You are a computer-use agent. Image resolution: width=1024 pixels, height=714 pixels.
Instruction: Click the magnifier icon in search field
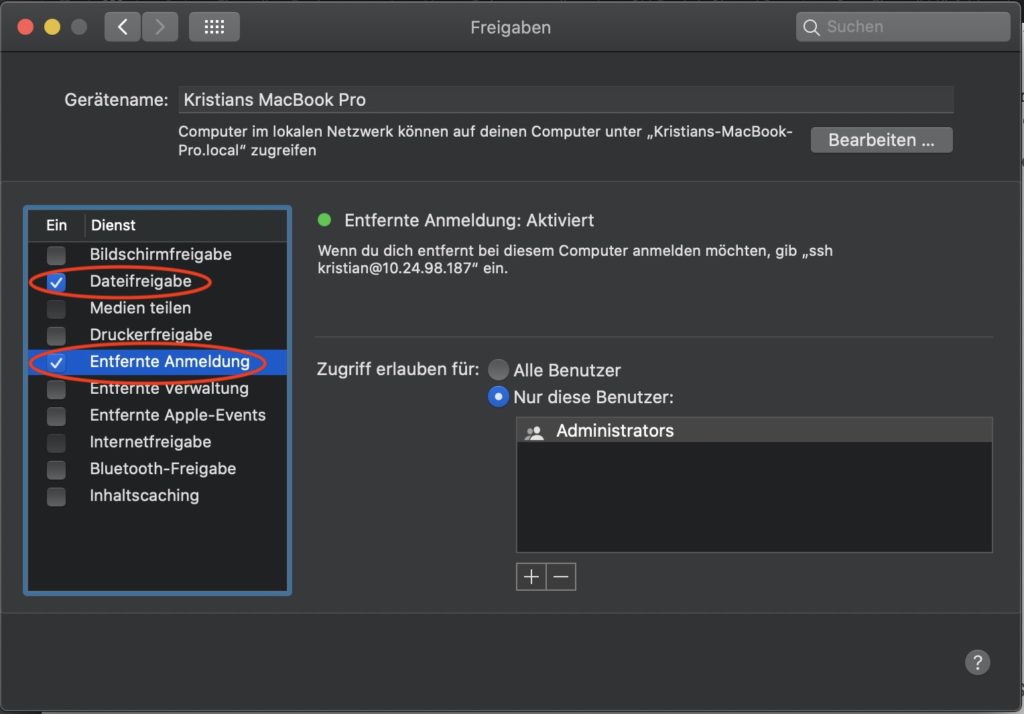812,28
